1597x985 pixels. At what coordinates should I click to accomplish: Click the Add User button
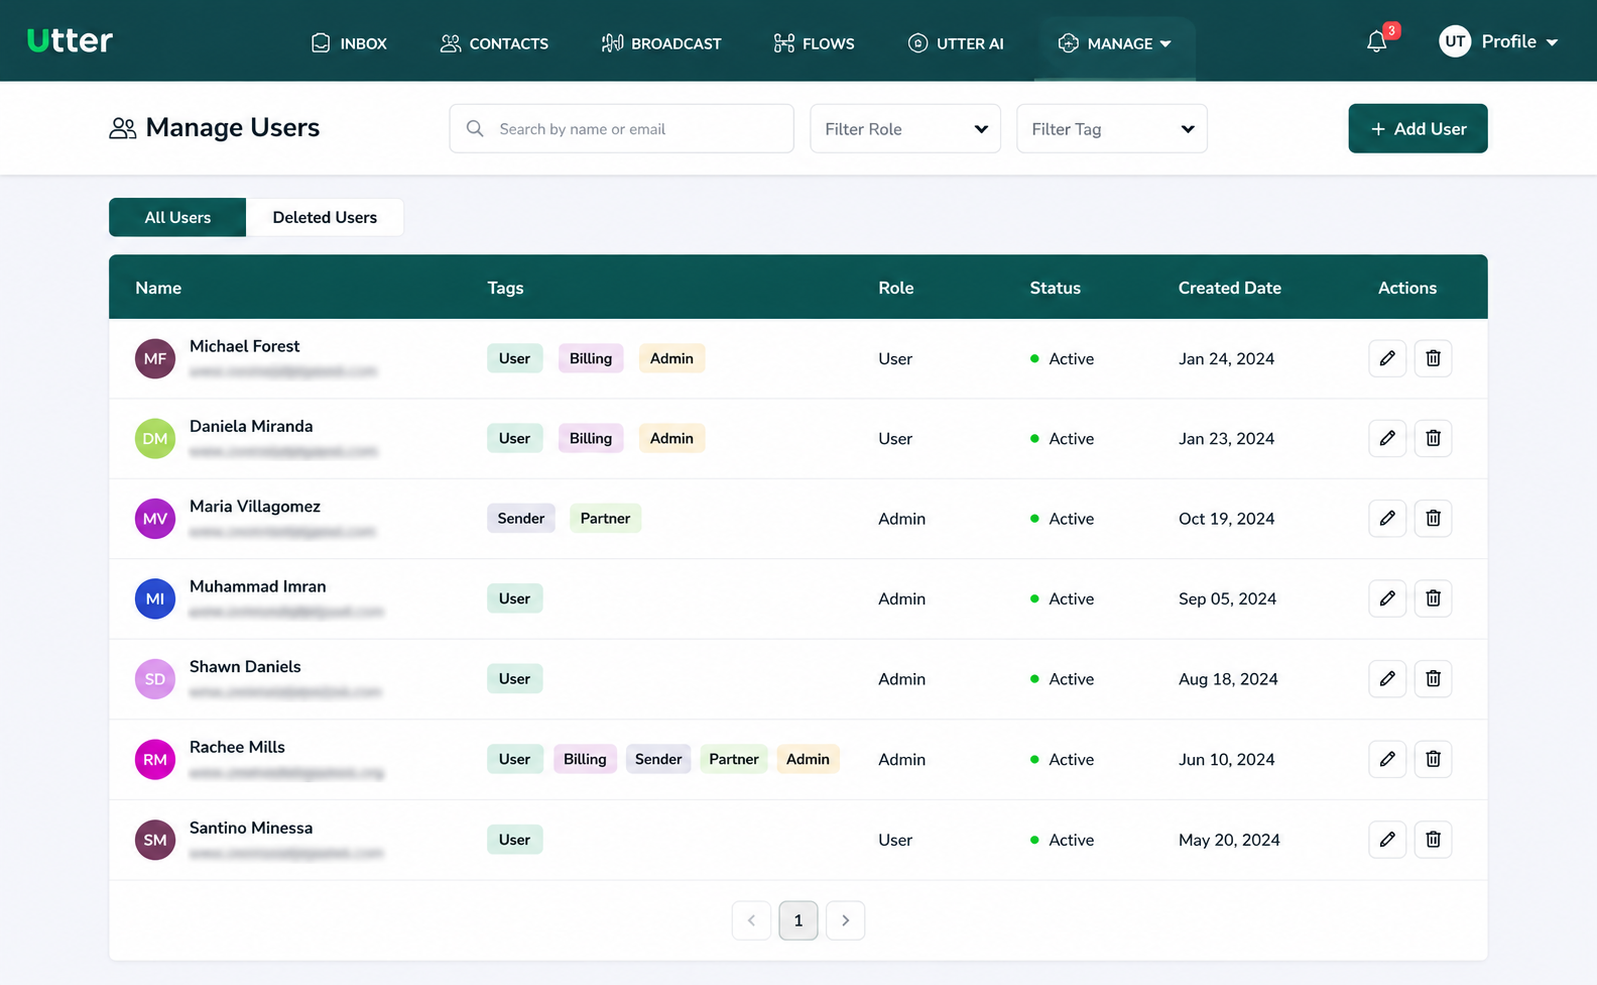[1418, 128]
